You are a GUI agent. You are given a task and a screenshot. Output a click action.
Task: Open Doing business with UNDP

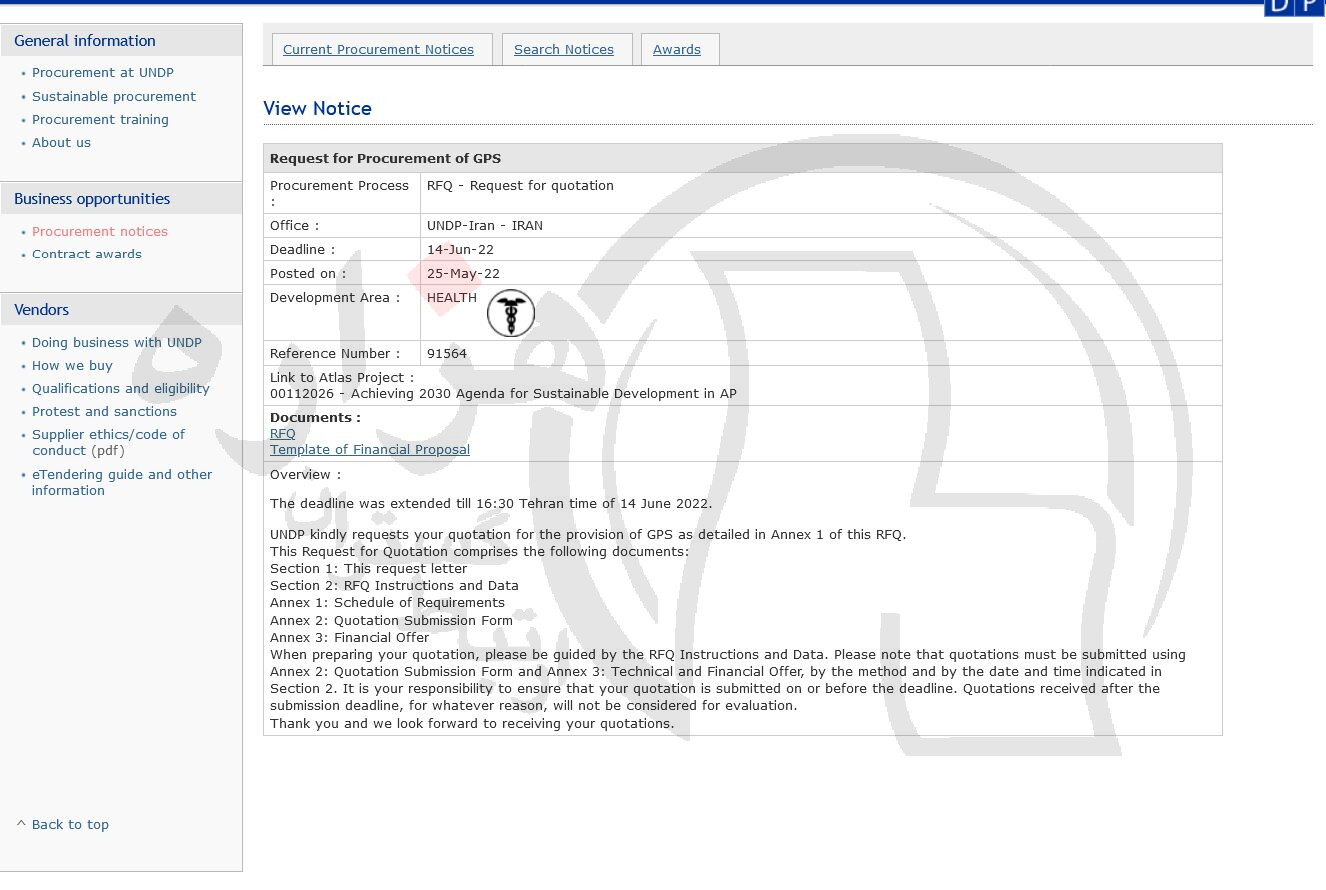coord(117,342)
